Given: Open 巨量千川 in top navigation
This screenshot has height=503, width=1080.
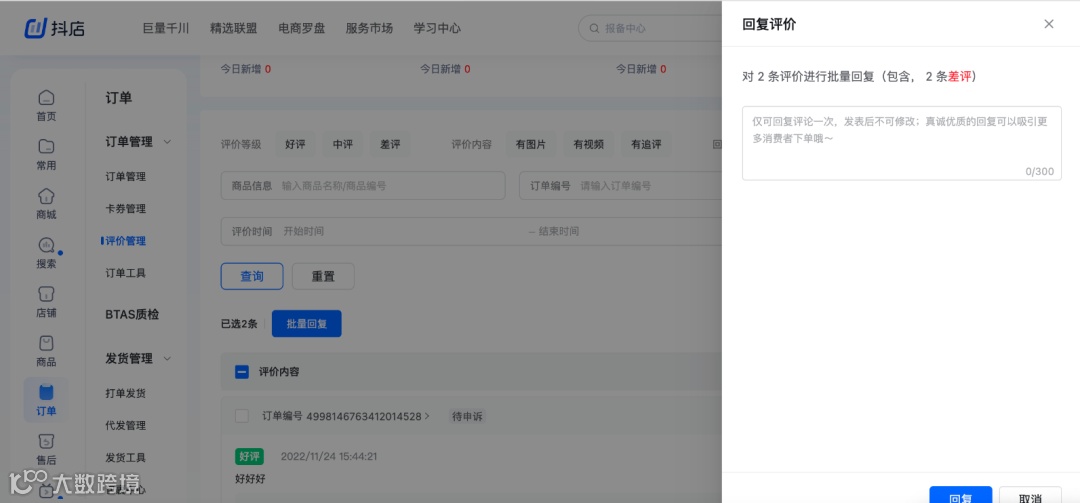Looking at the screenshot, I should (166, 28).
